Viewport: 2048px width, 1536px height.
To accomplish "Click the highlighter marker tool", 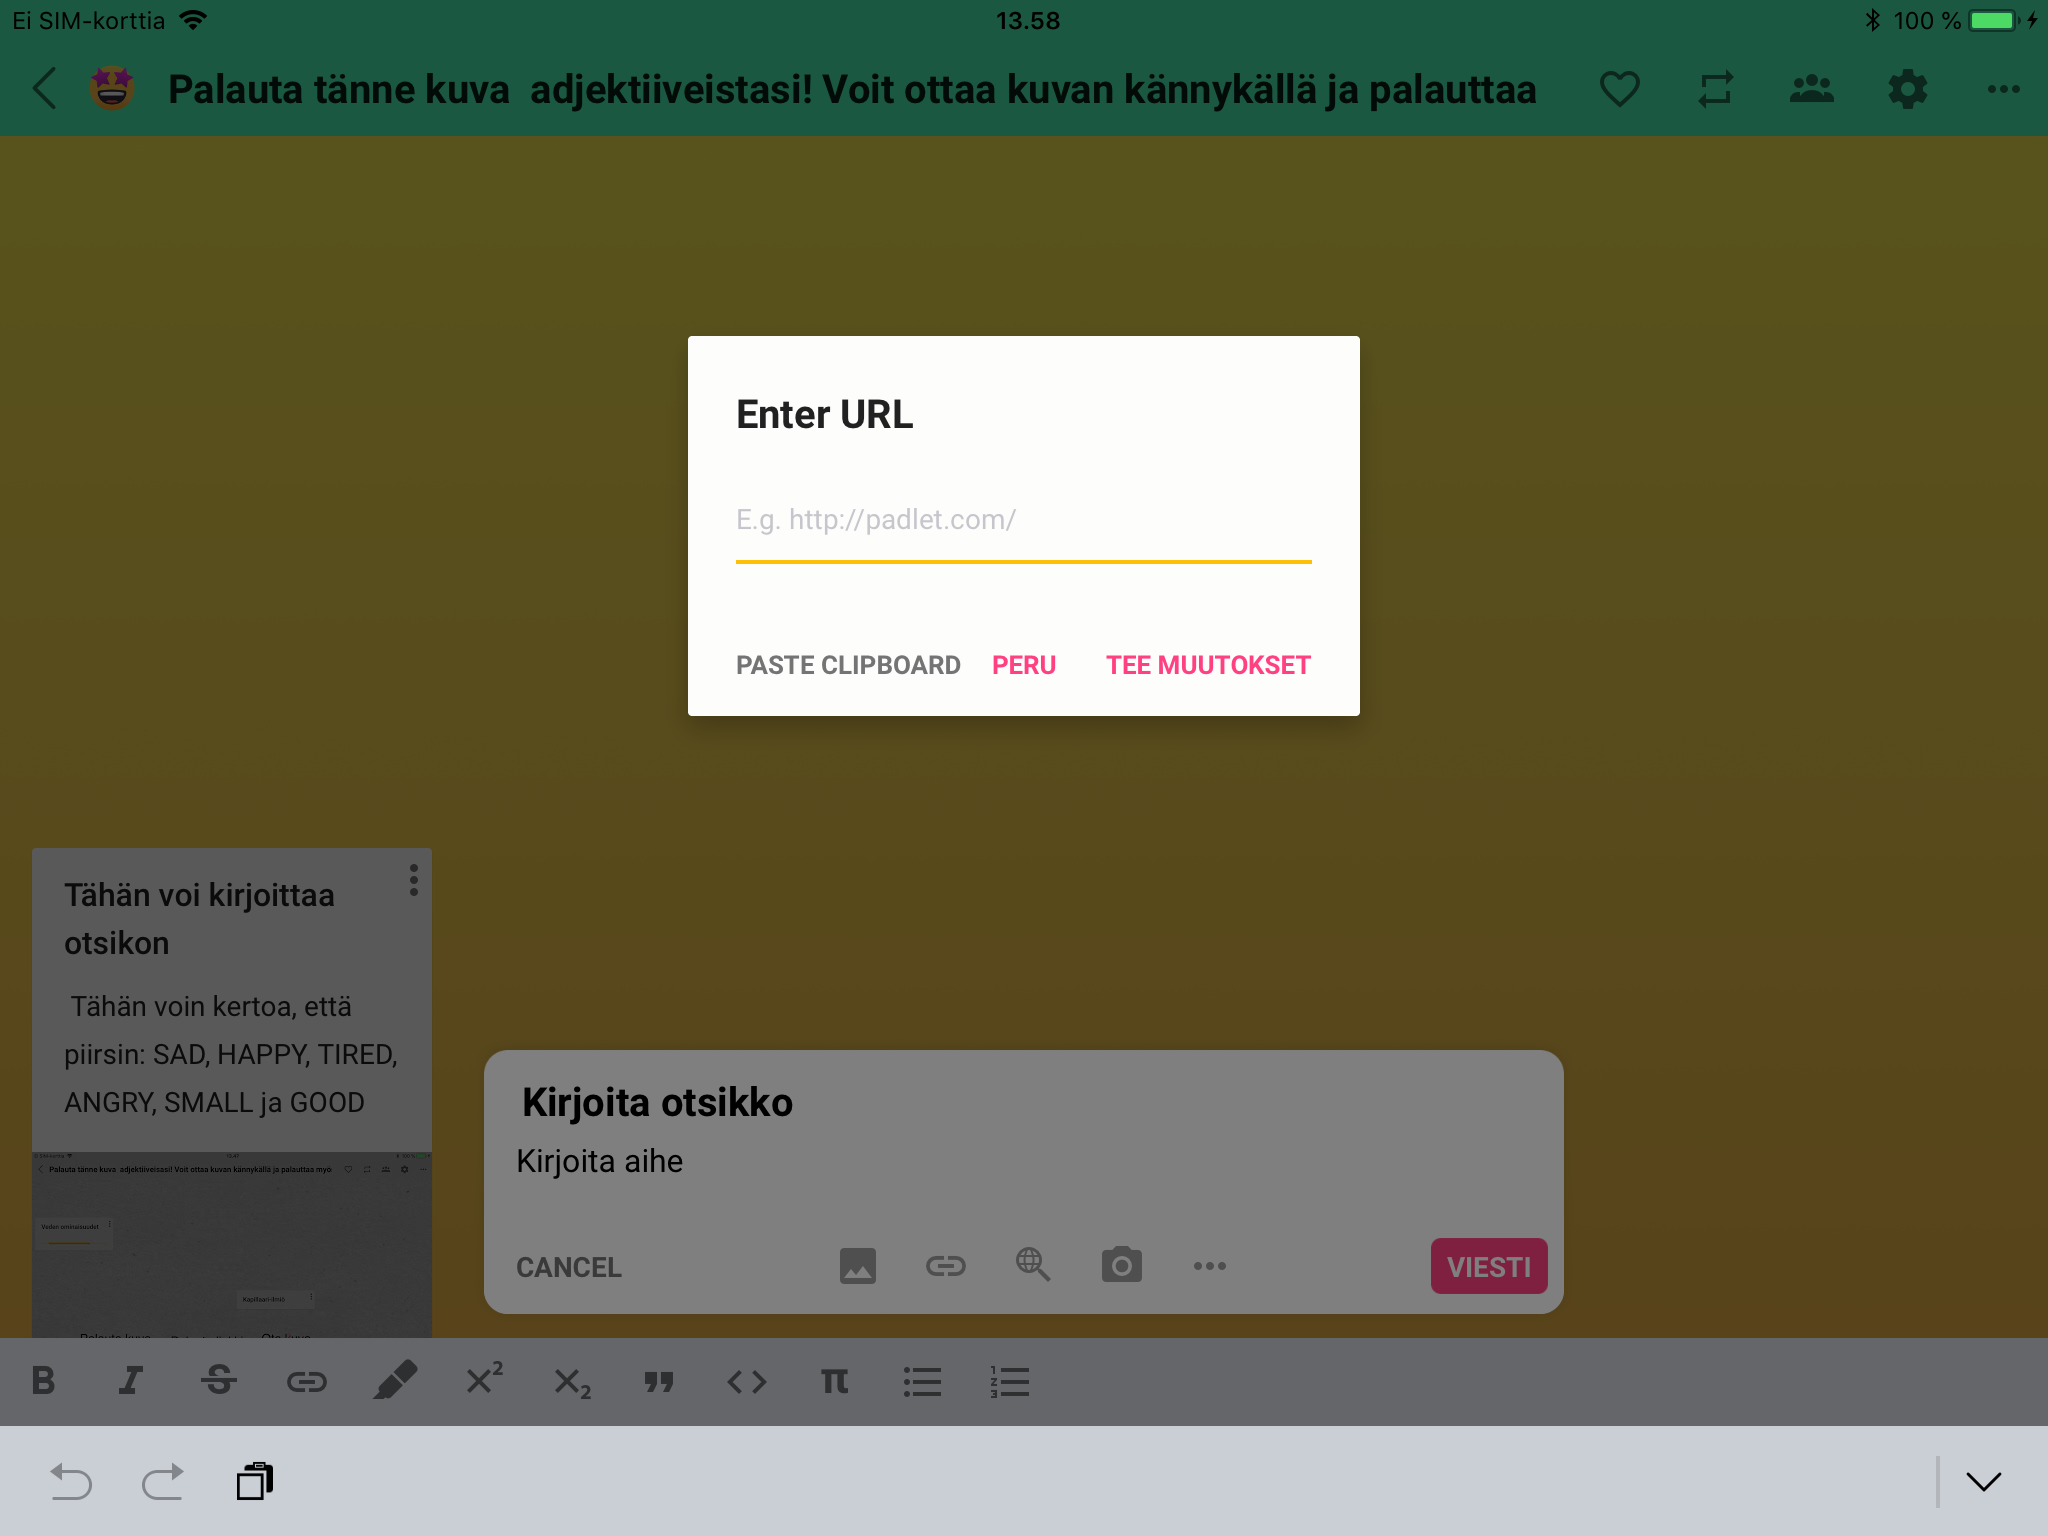I will pyautogui.click(x=395, y=1381).
